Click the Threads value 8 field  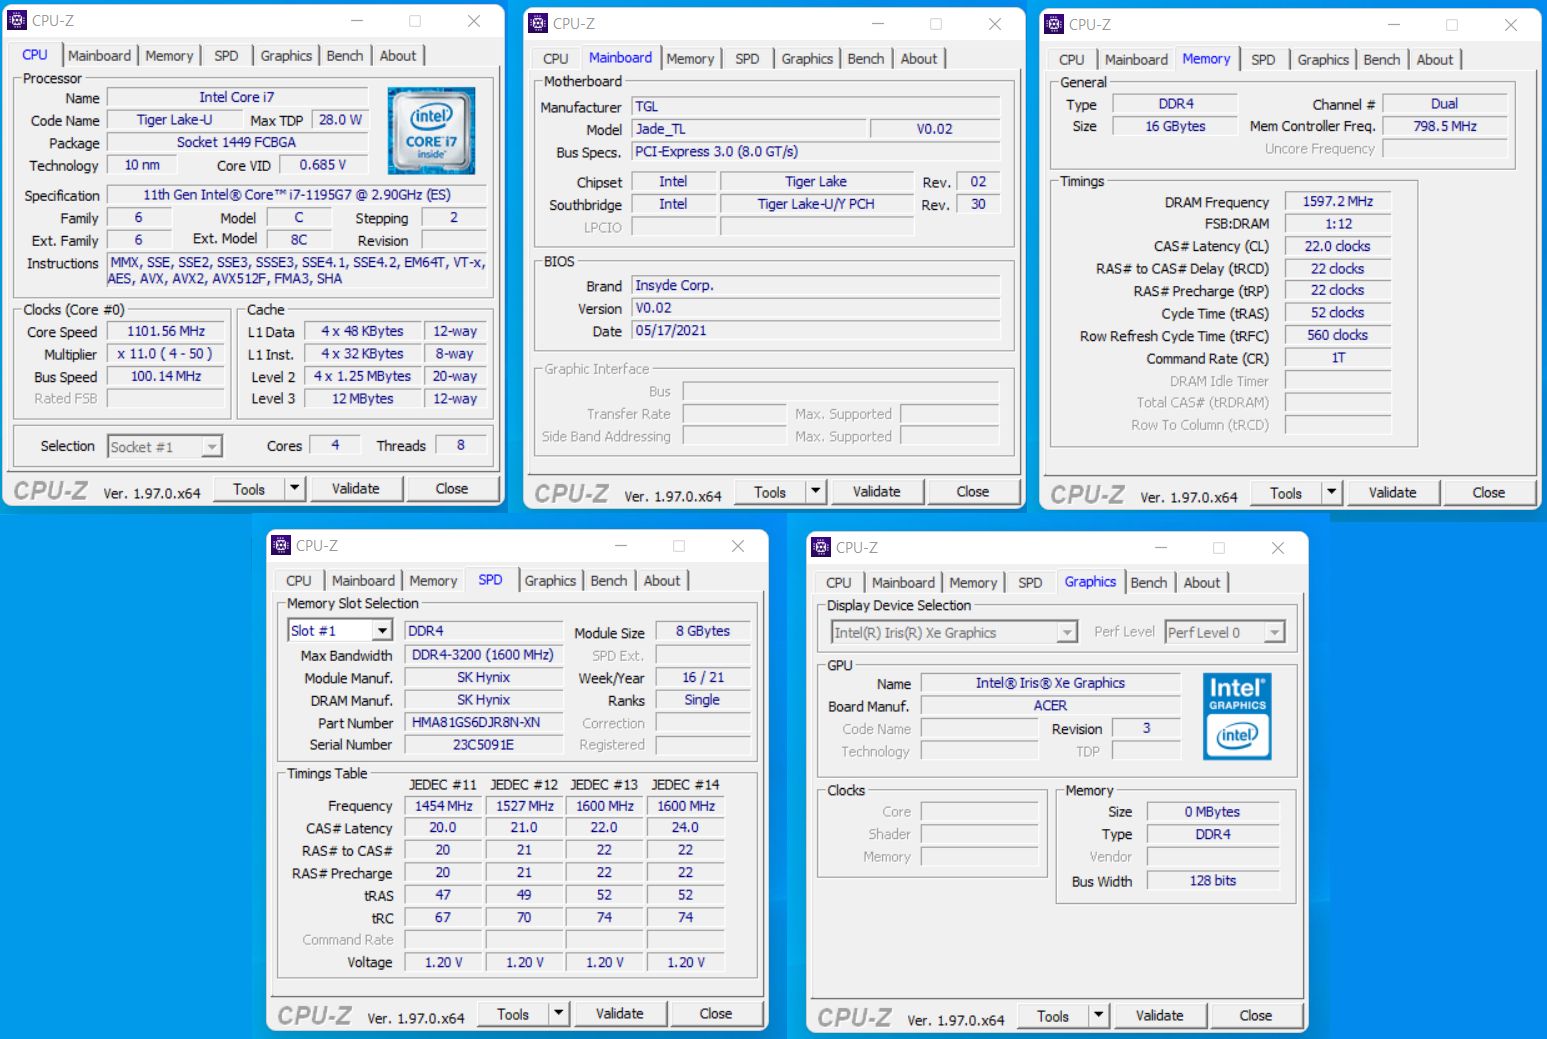460,445
